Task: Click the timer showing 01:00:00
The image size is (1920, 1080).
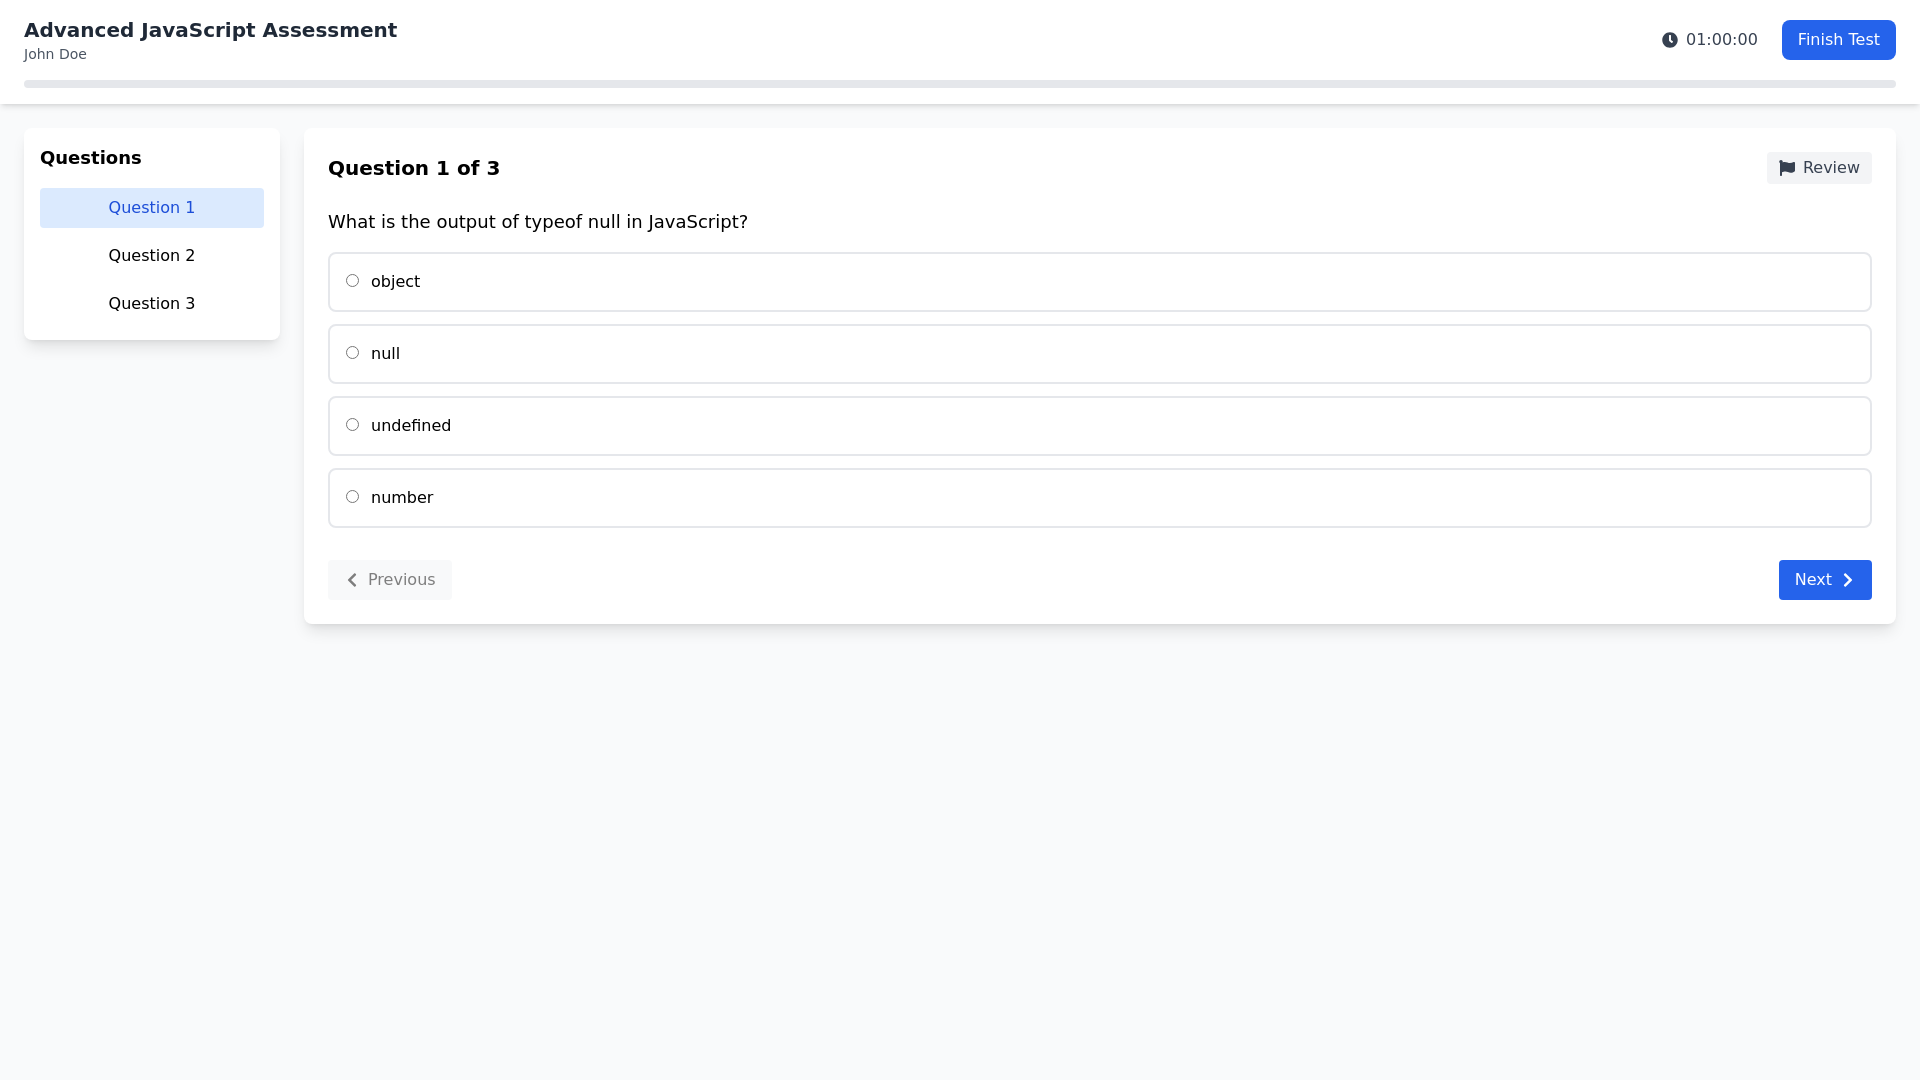Action: (1721, 40)
